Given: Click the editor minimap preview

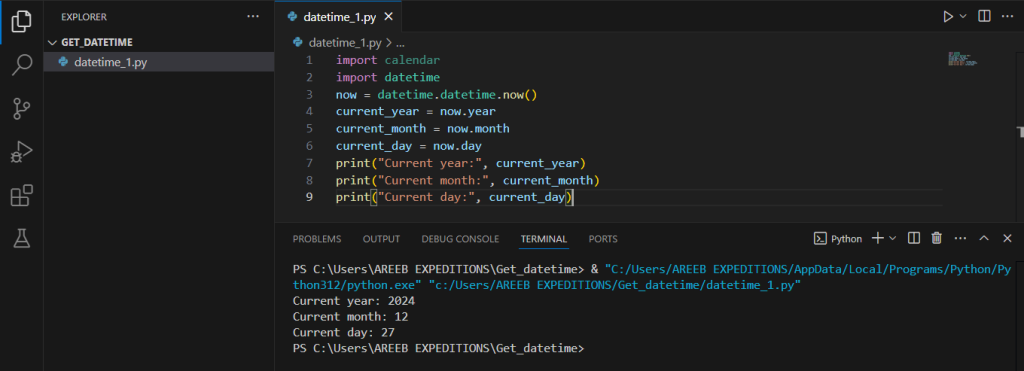Looking at the screenshot, I should [x=962, y=60].
